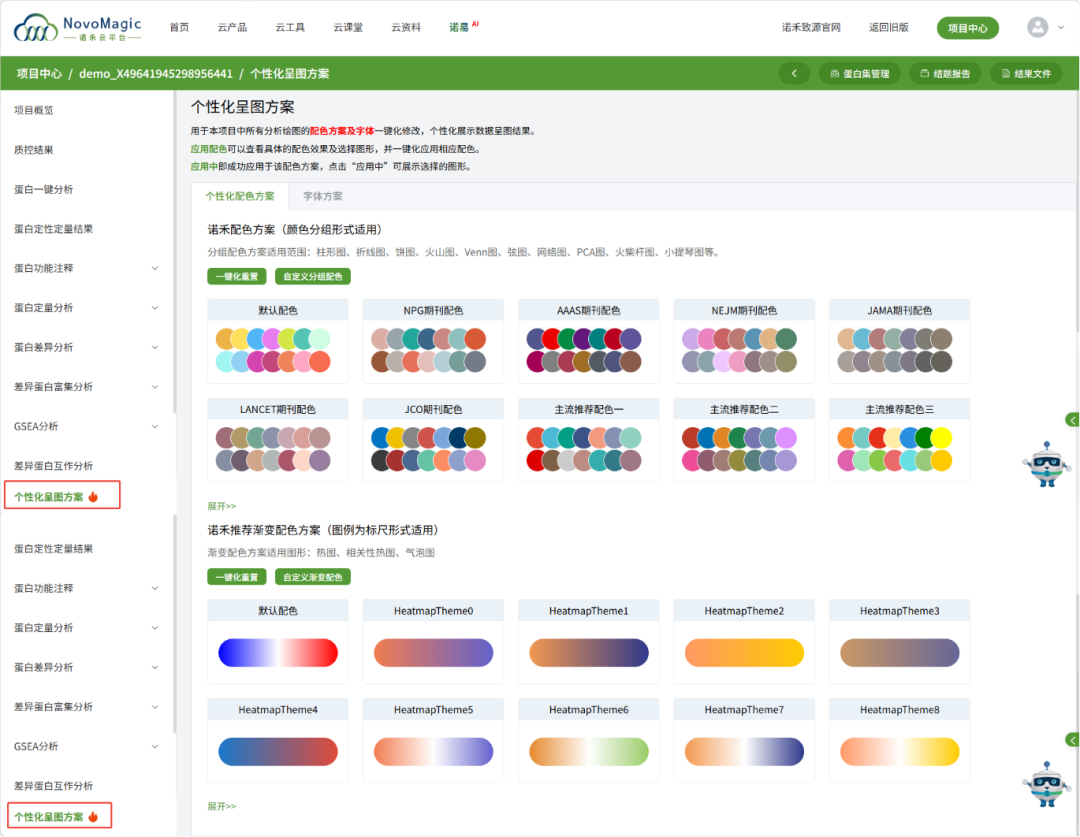Expand the dropdown arrow beside user avatar
Viewport: 1080px width, 837px height.
point(1061,28)
